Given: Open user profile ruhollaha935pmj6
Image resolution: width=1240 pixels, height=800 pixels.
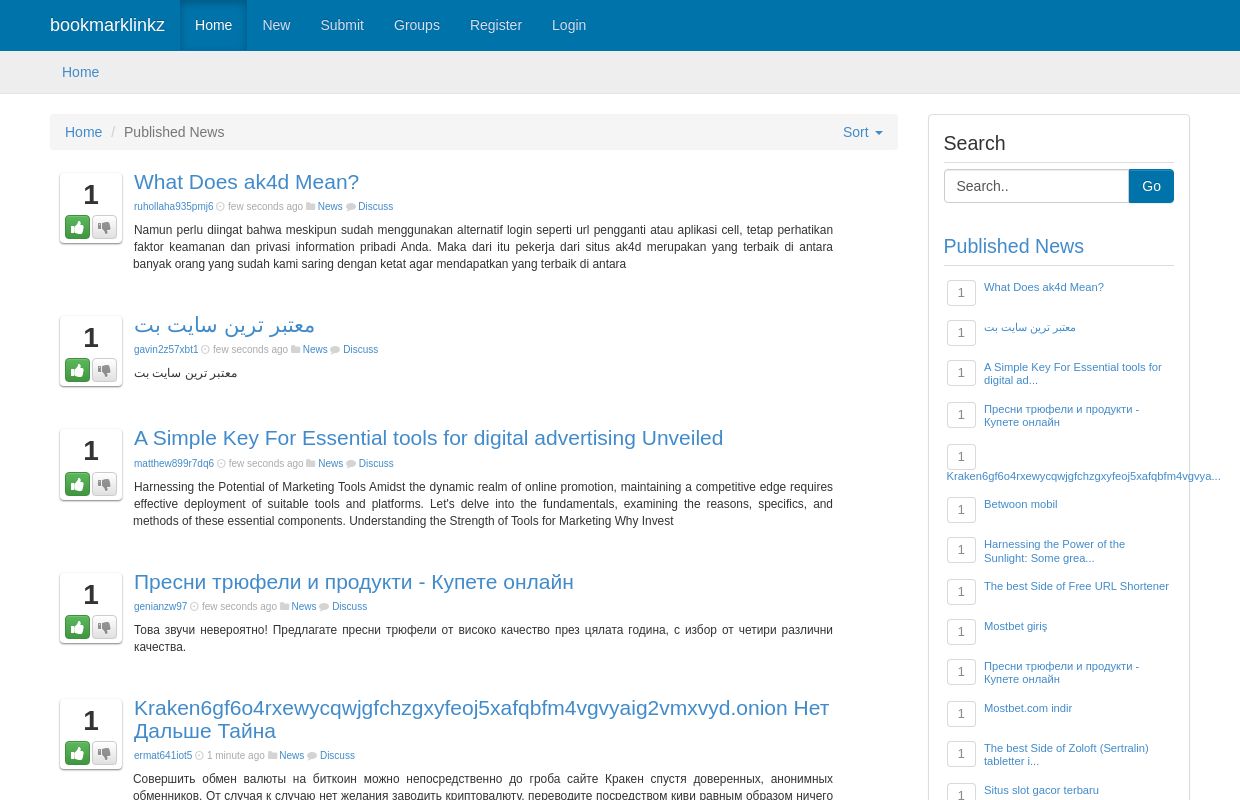Looking at the screenshot, I should pyautogui.click(x=173, y=206).
